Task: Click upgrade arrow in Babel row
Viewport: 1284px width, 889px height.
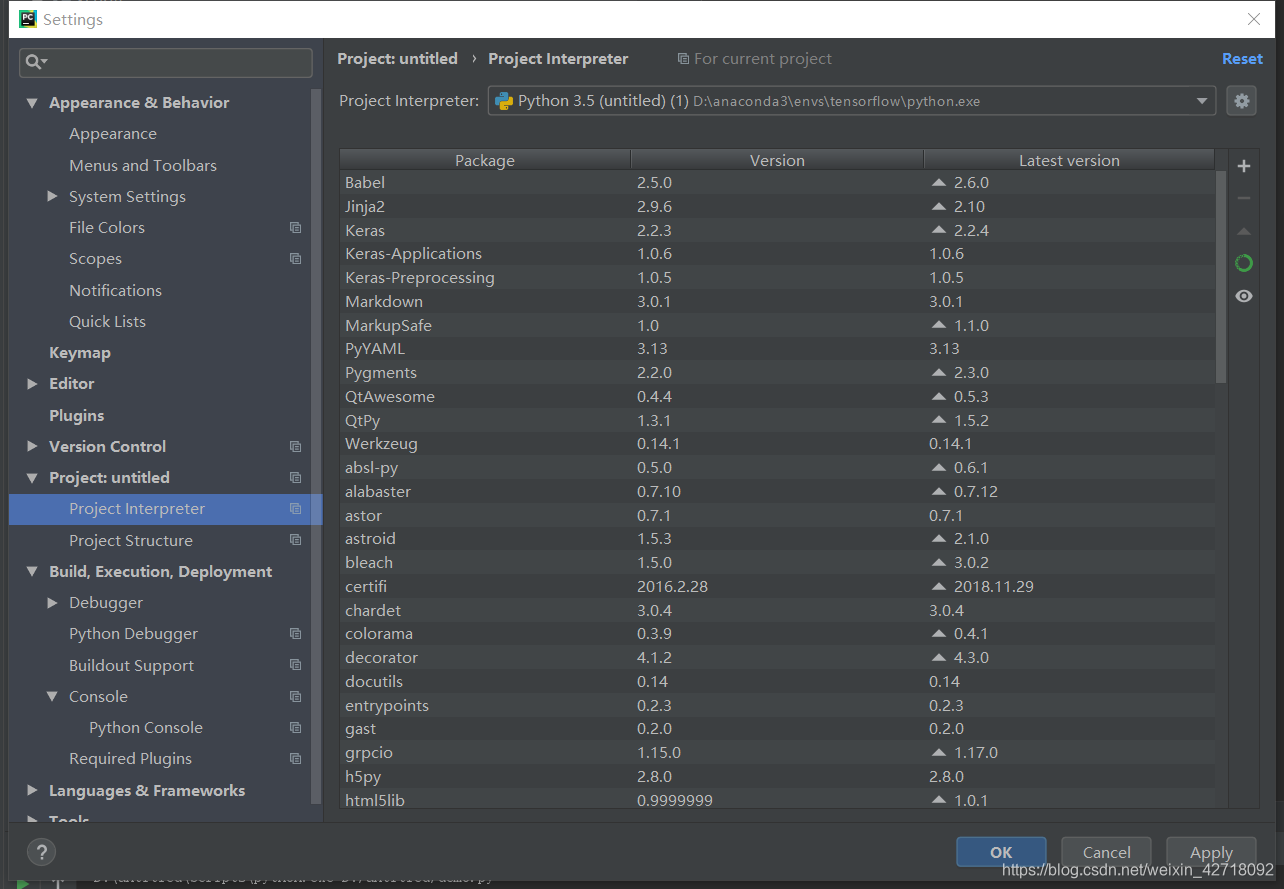Action: [x=938, y=182]
